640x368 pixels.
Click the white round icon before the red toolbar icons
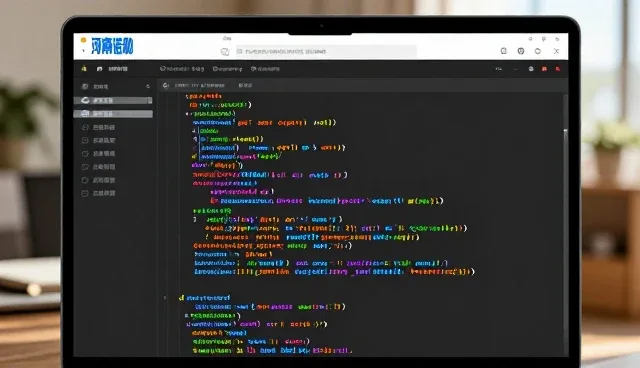pos(531,69)
